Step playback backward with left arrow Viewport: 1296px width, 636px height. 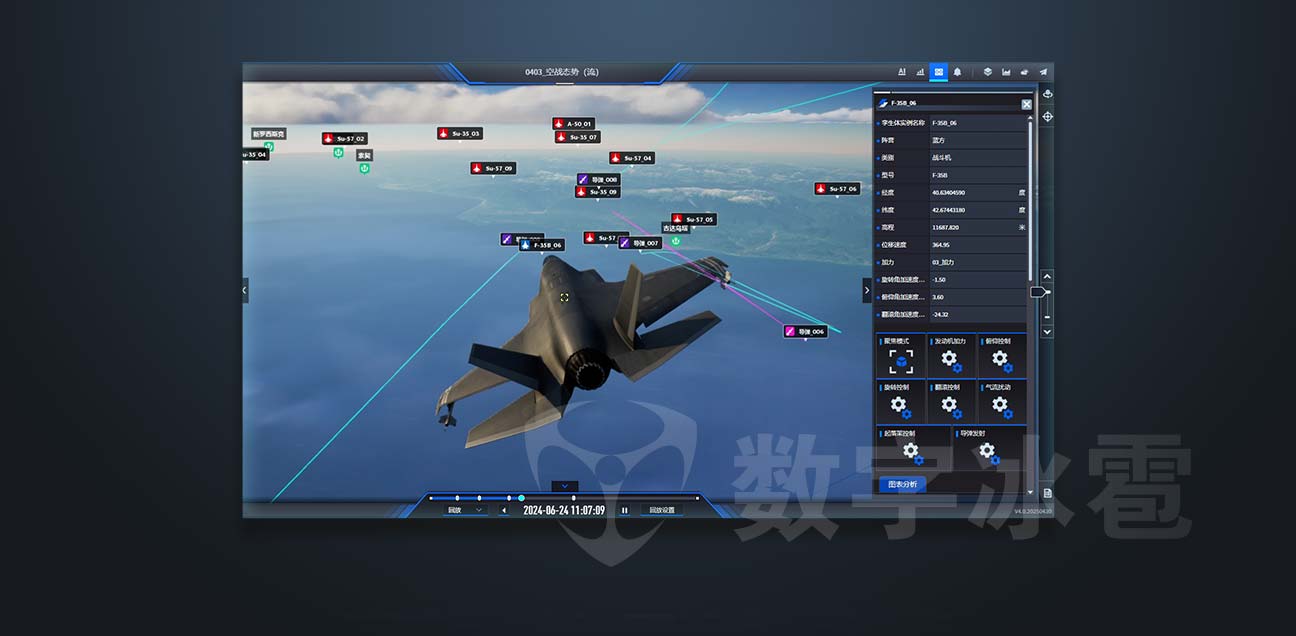coord(503,510)
